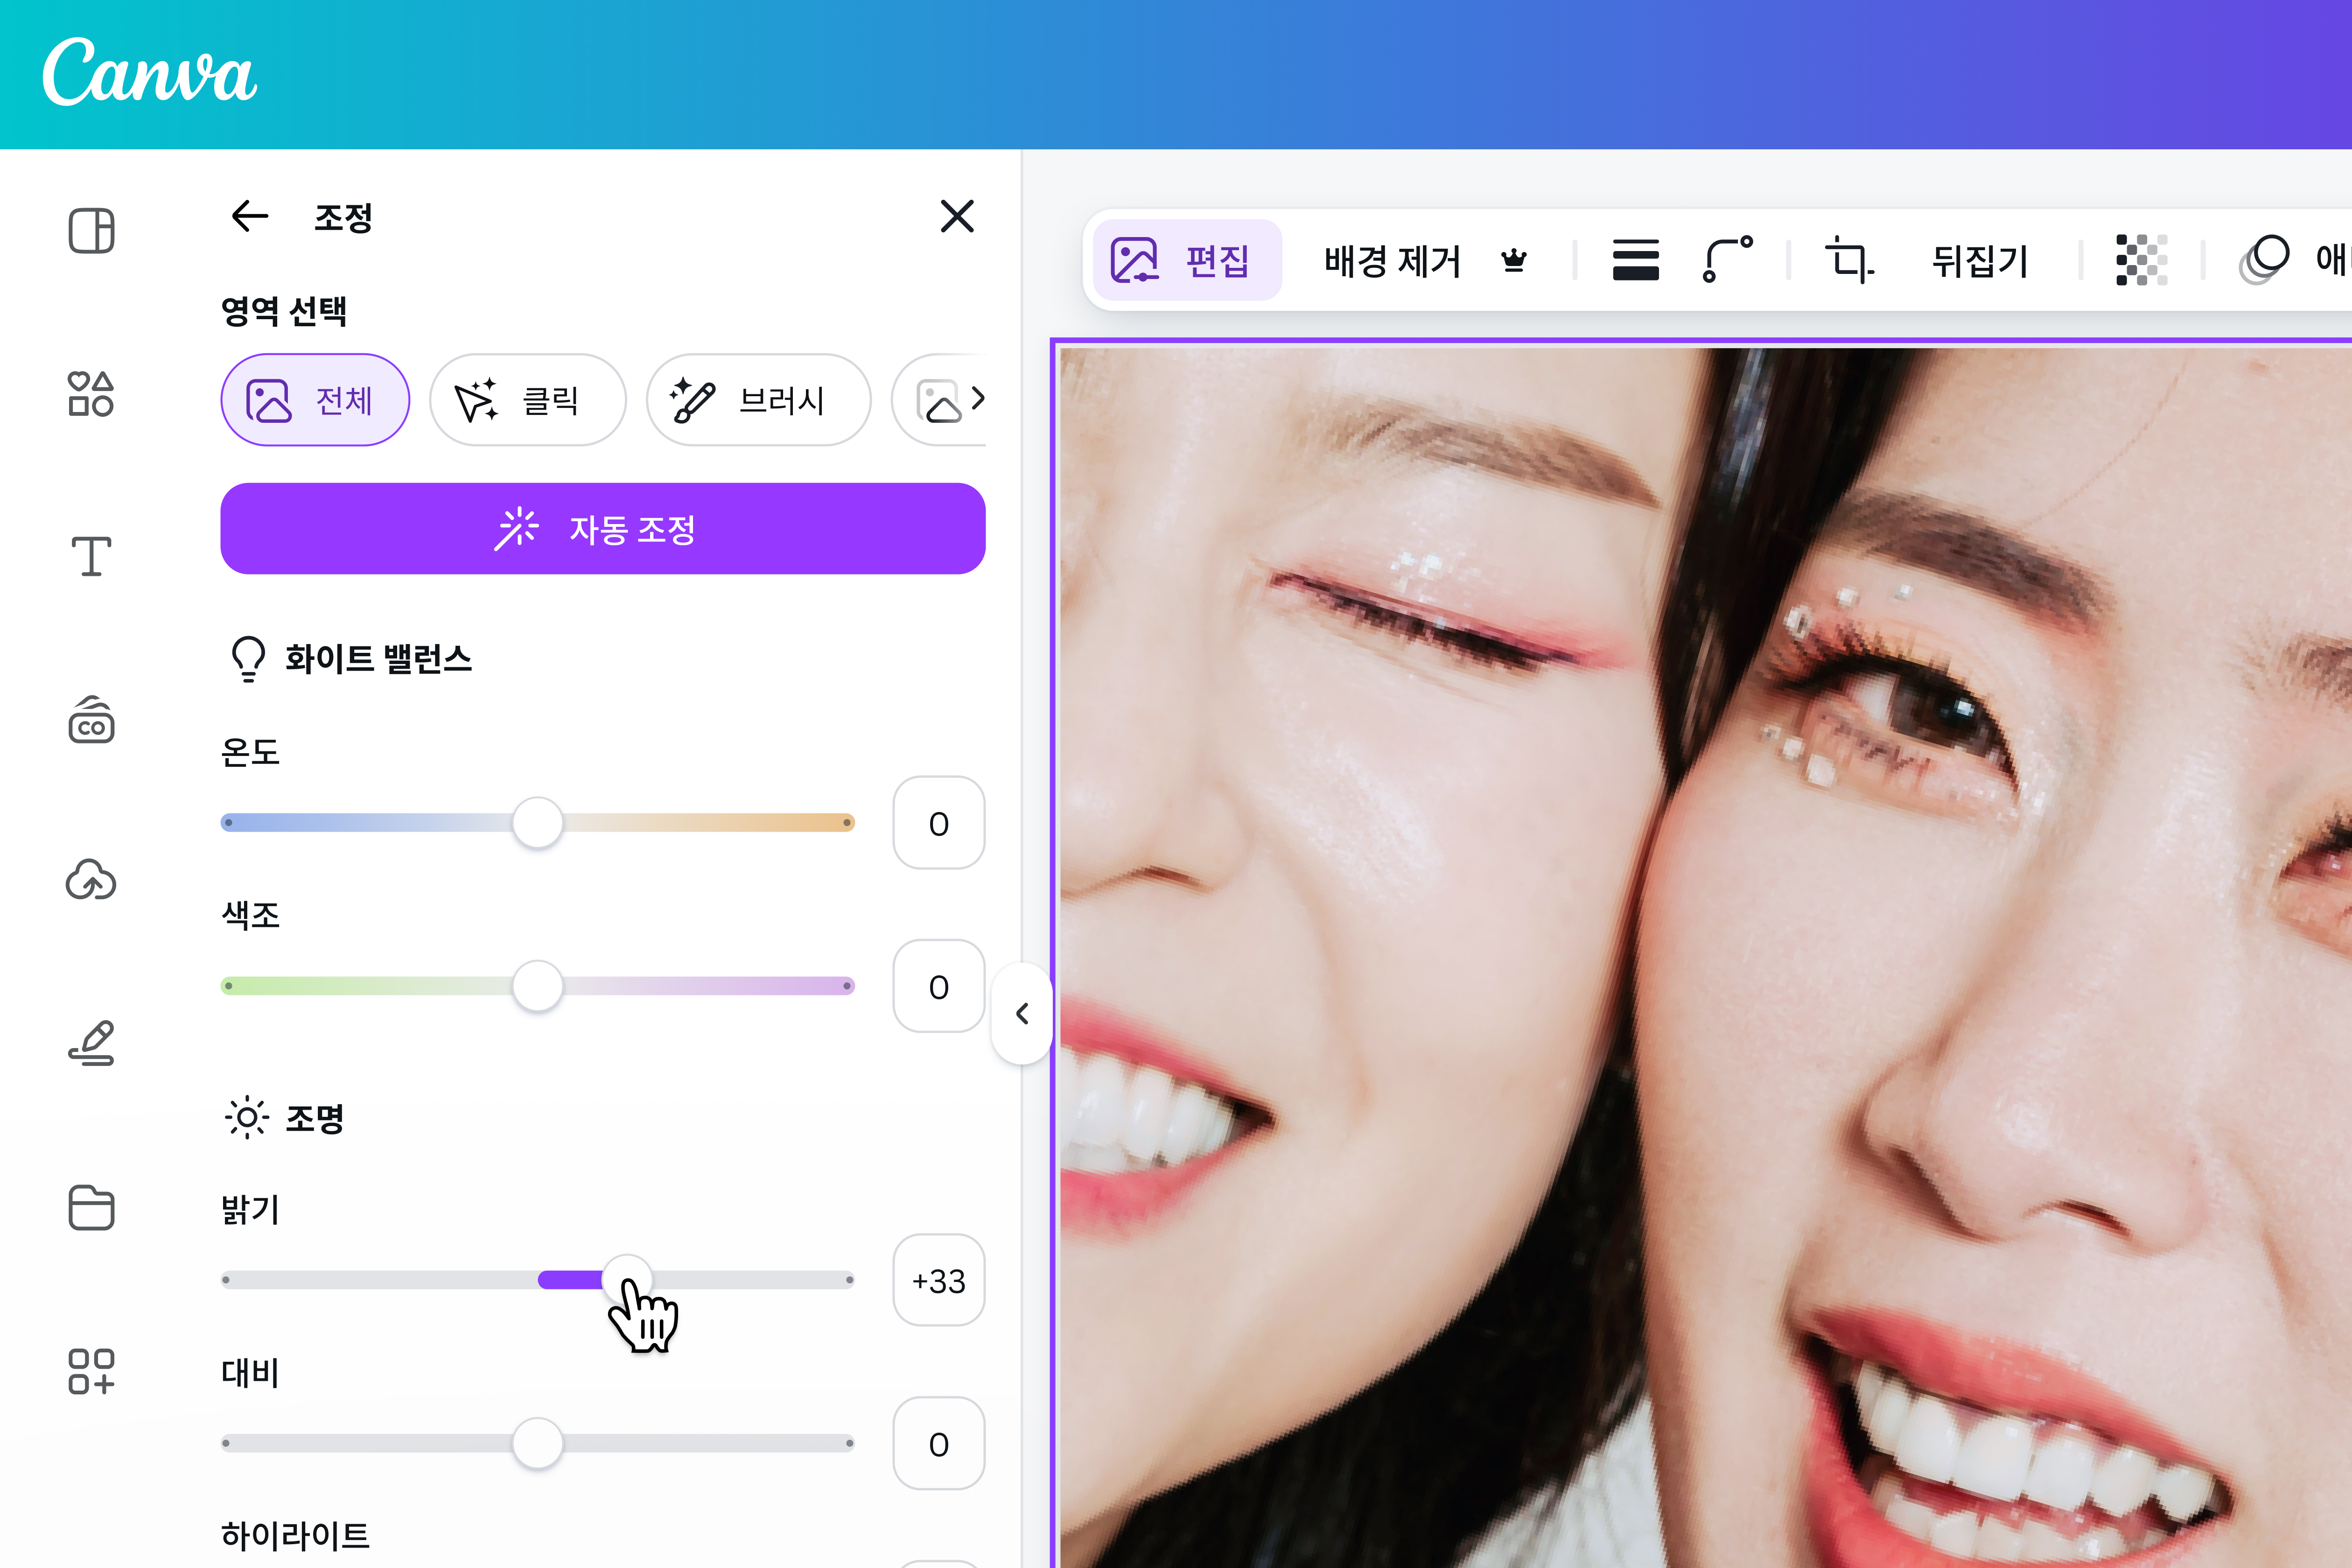
Task: Click the 밝기 +33 value input box
Action: [939, 1280]
